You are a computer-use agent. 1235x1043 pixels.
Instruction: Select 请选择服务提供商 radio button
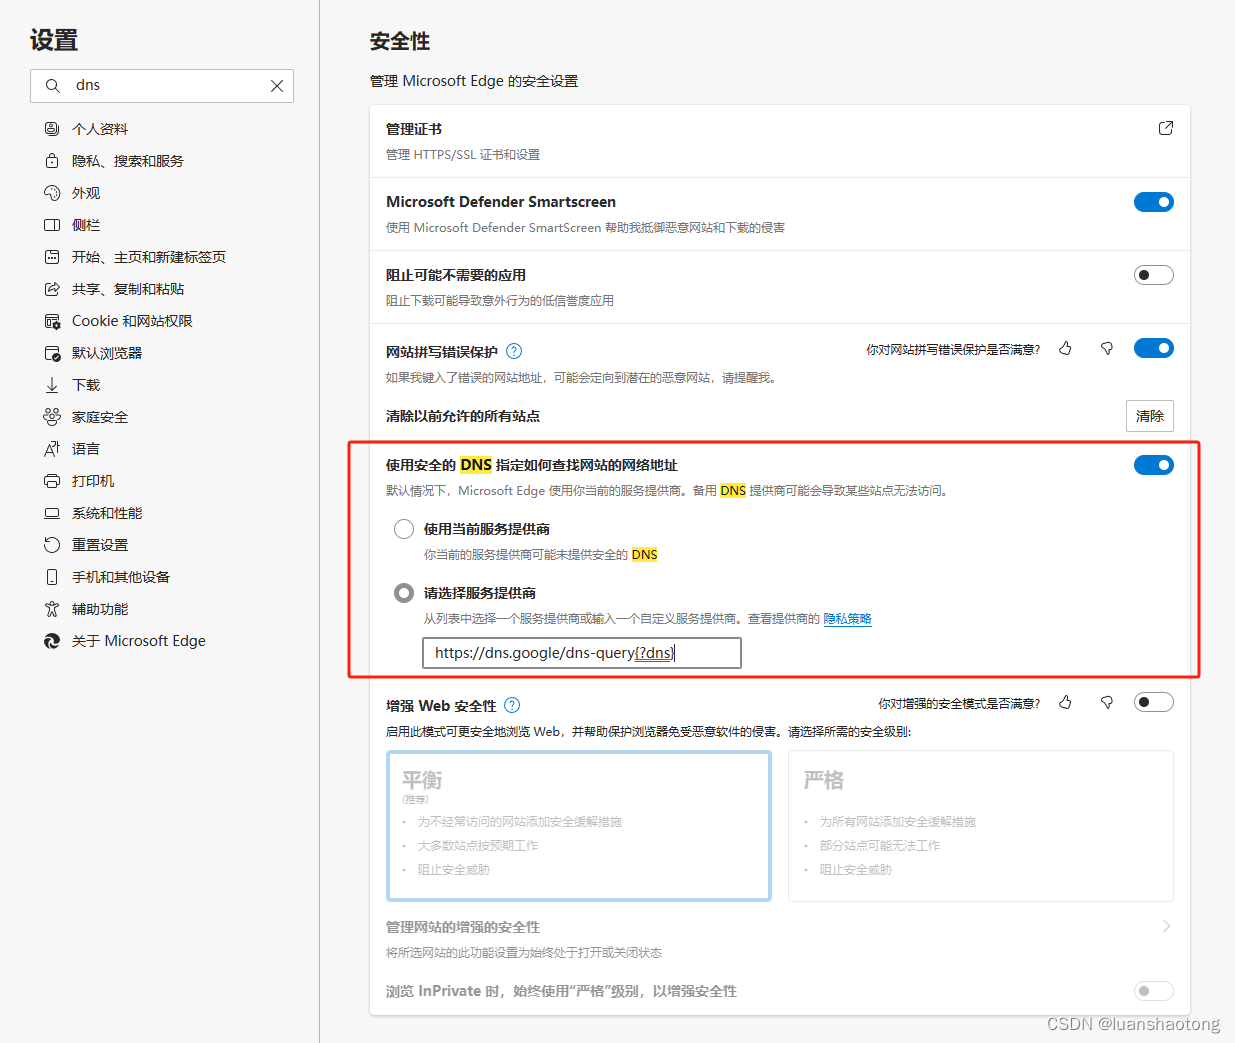404,593
